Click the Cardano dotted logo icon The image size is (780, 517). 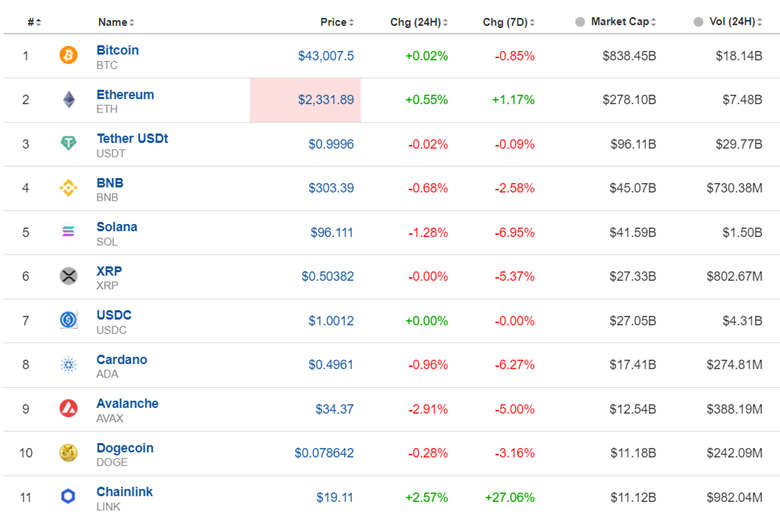tap(68, 364)
